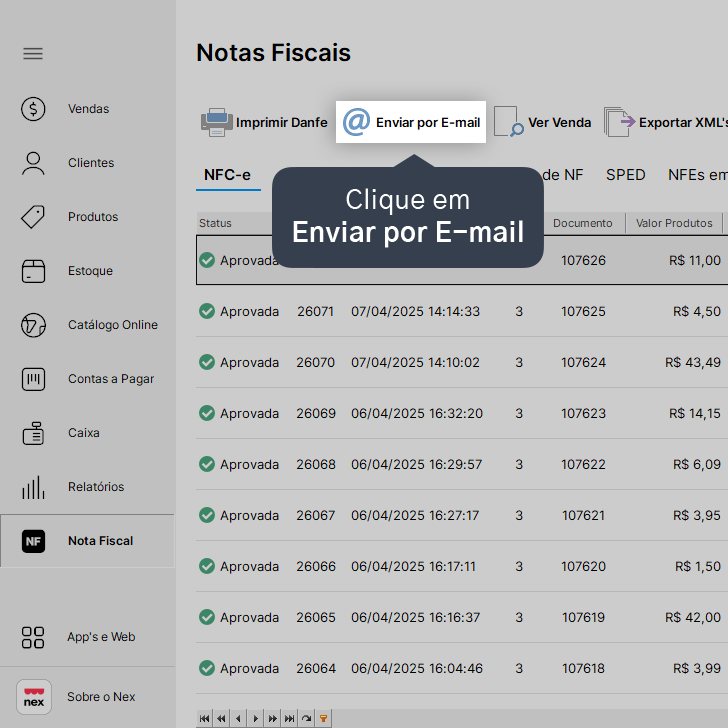The width and height of the screenshot is (728, 728).
Task: Toggle the hamburger menu icon
Action: 33,54
